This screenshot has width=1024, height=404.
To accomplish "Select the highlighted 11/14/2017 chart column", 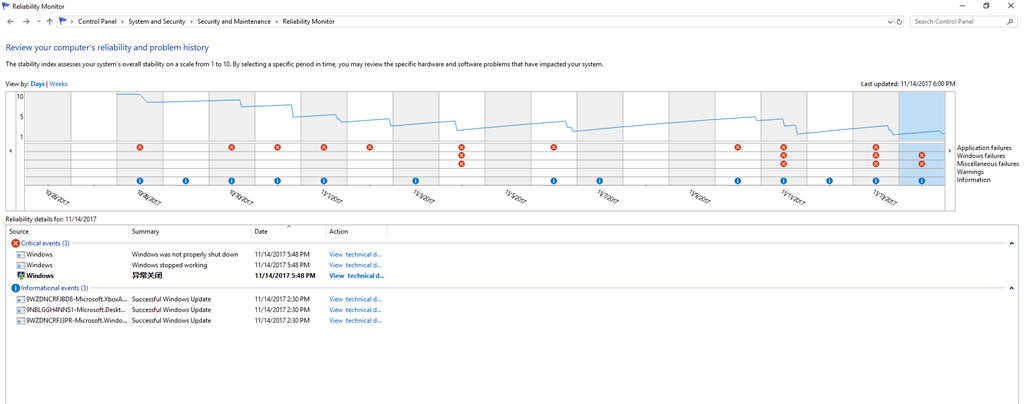I will 921,138.
